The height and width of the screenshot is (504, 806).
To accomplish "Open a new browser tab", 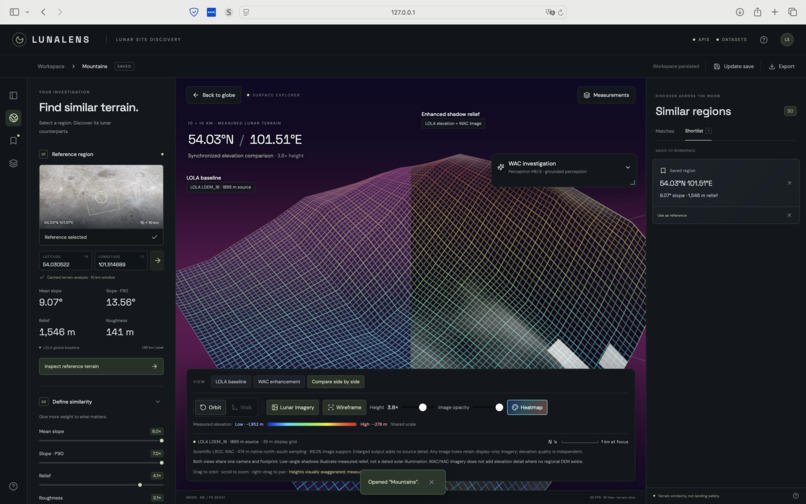I will 775,12.
